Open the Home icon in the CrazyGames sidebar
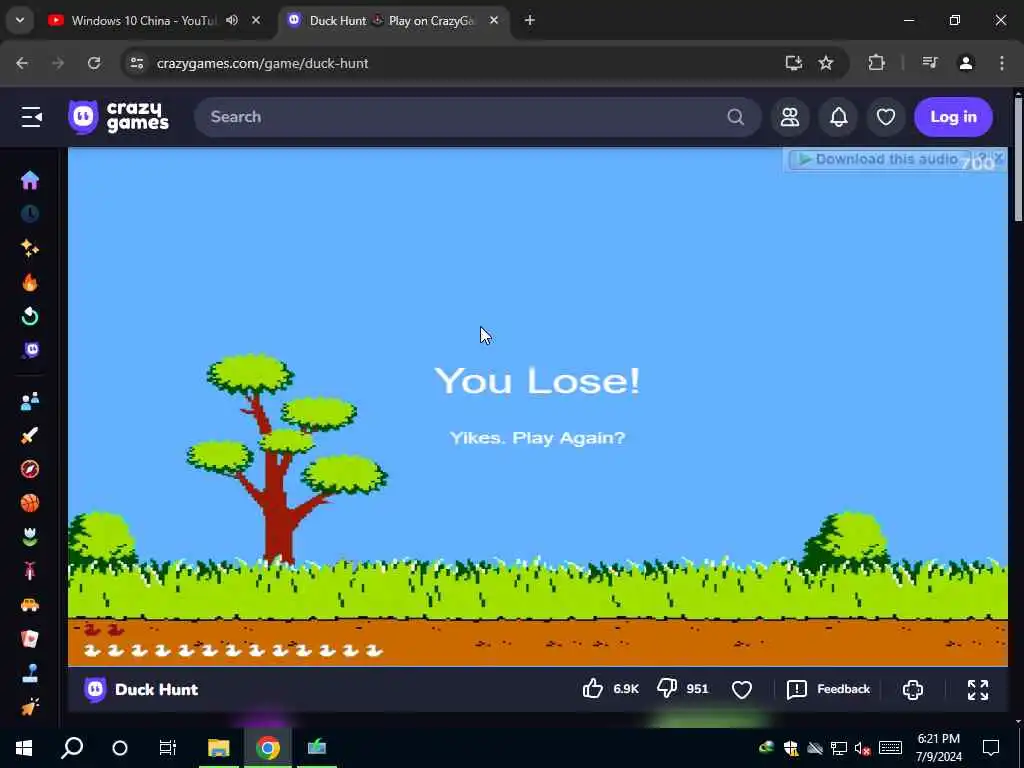Viewport: 1024px width, 768px height. pyautogui.click(x=29, y=180)
